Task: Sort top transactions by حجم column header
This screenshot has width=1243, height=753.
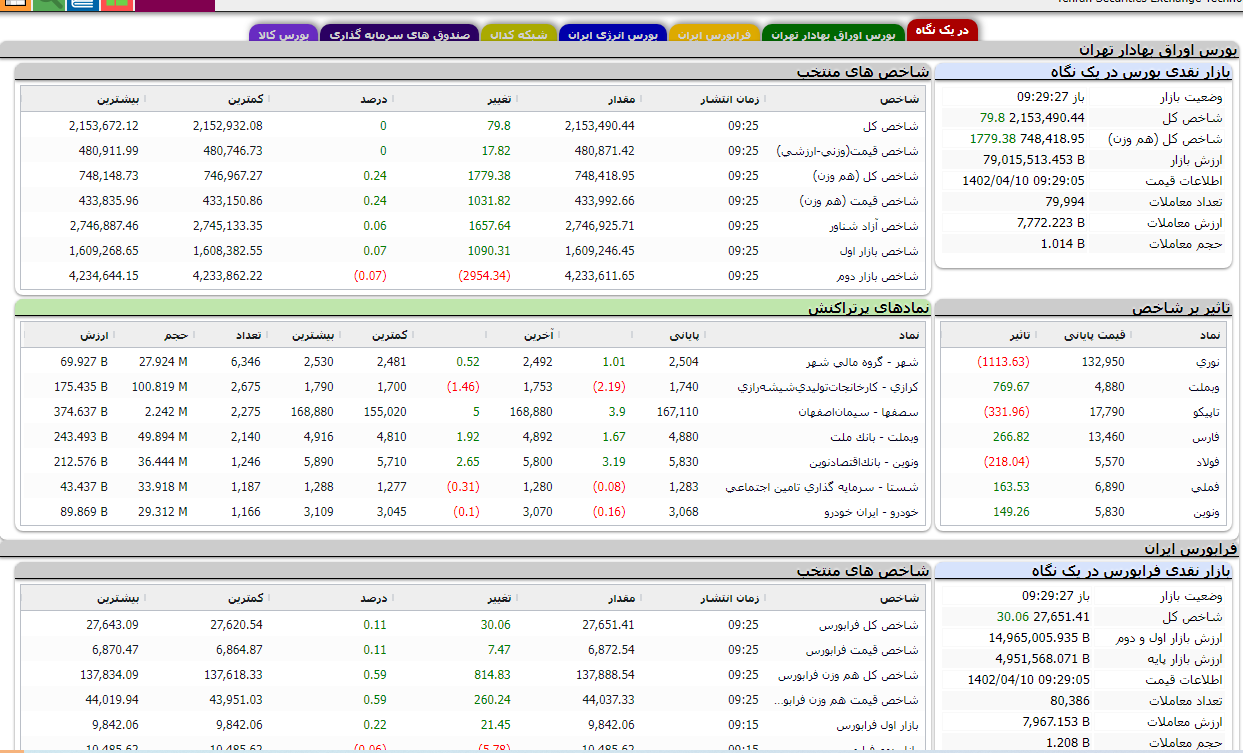Action: click(x=176, y=335)
